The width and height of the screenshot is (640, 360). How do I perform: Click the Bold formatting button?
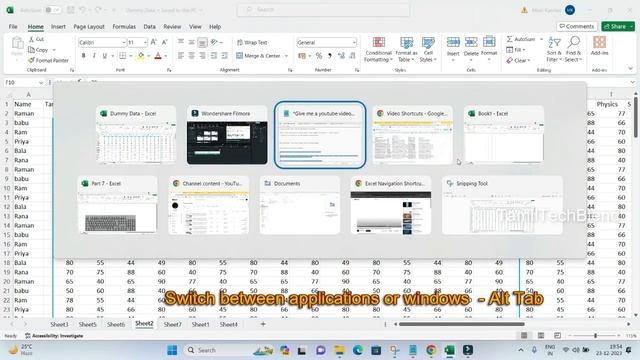tap(84, 56)
